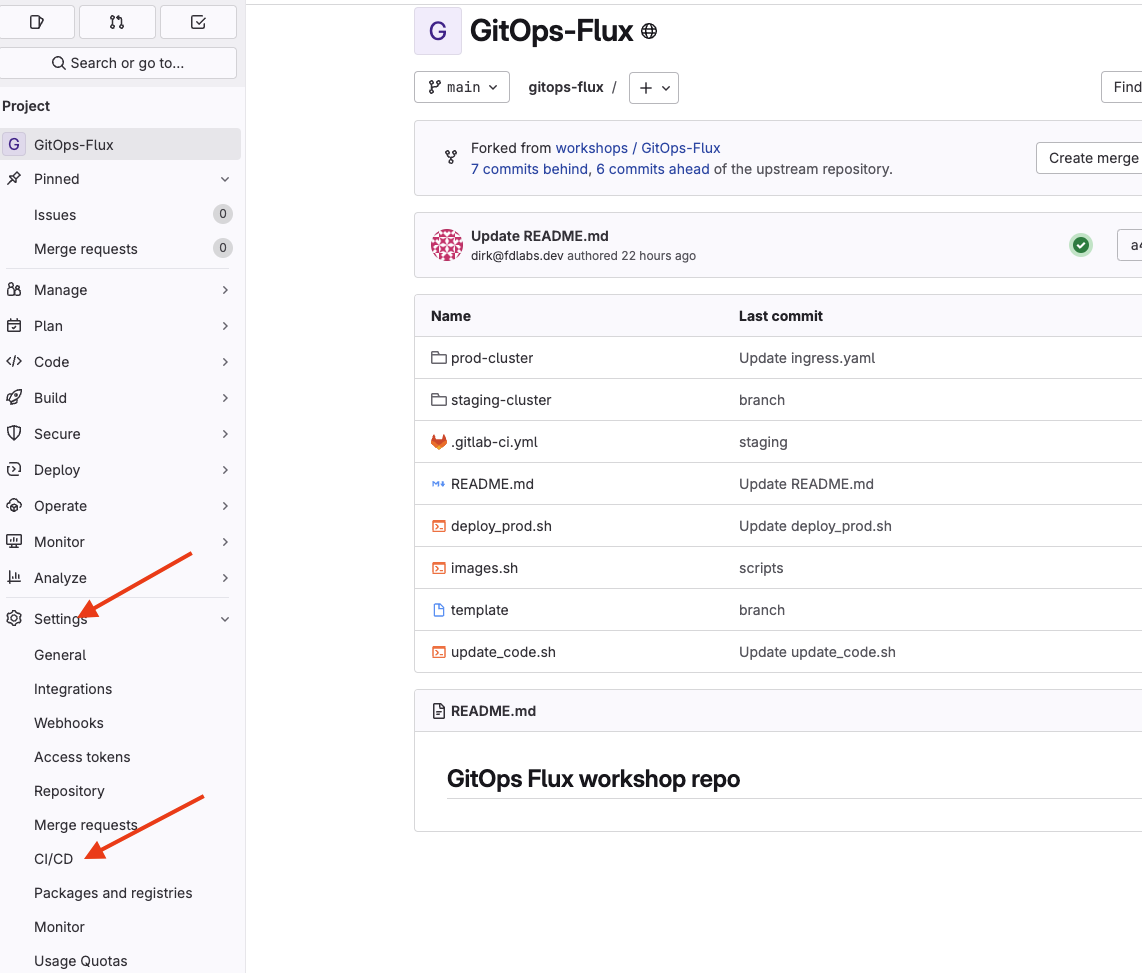The width and height of the screenshot is (1142, 973).
Task: Click the 6 commits ahead link
Action: coord(653,169)
